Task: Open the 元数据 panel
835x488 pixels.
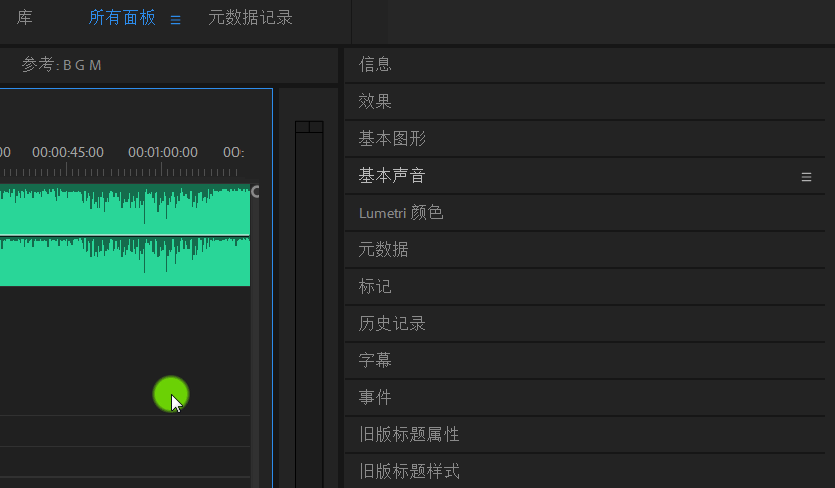Action: 585,249
